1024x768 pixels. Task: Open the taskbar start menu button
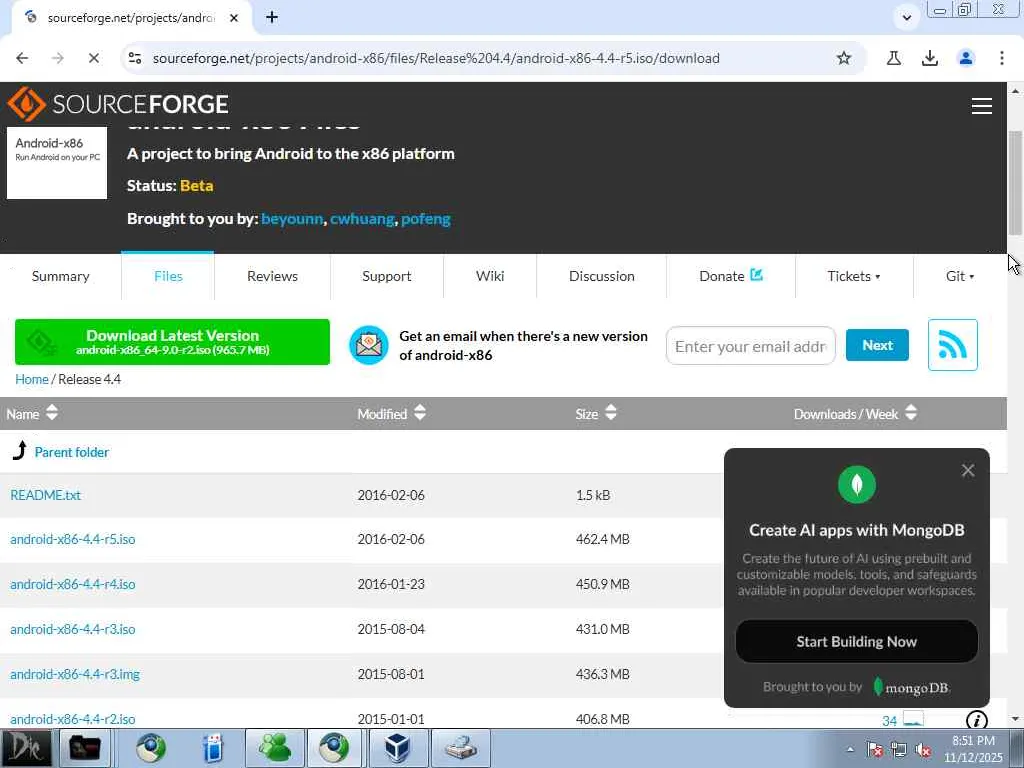[x=26, y=748]
